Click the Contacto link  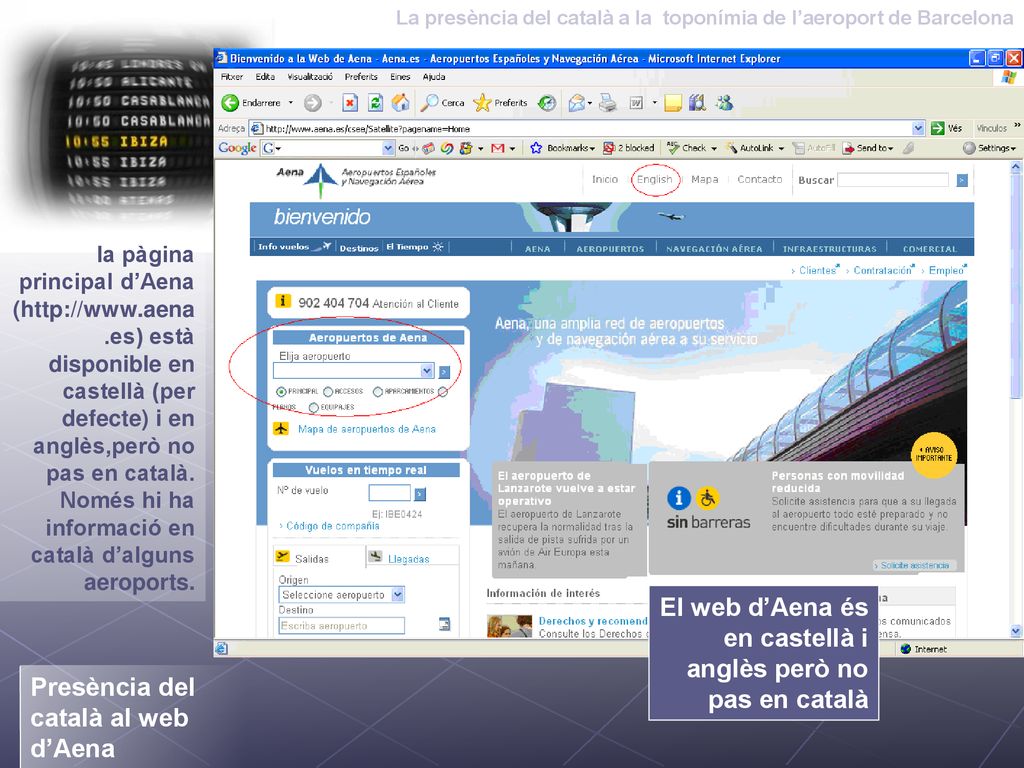760,179
